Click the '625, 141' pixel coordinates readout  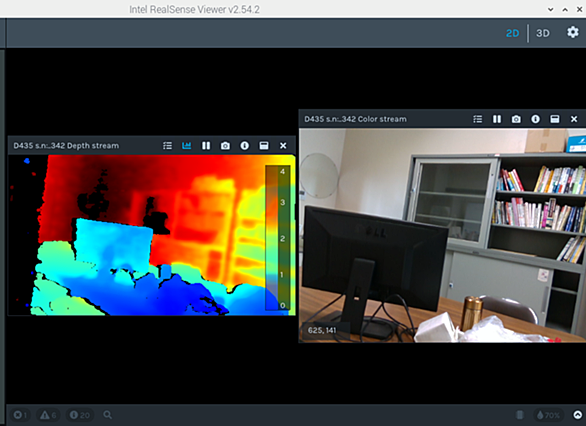322,330
